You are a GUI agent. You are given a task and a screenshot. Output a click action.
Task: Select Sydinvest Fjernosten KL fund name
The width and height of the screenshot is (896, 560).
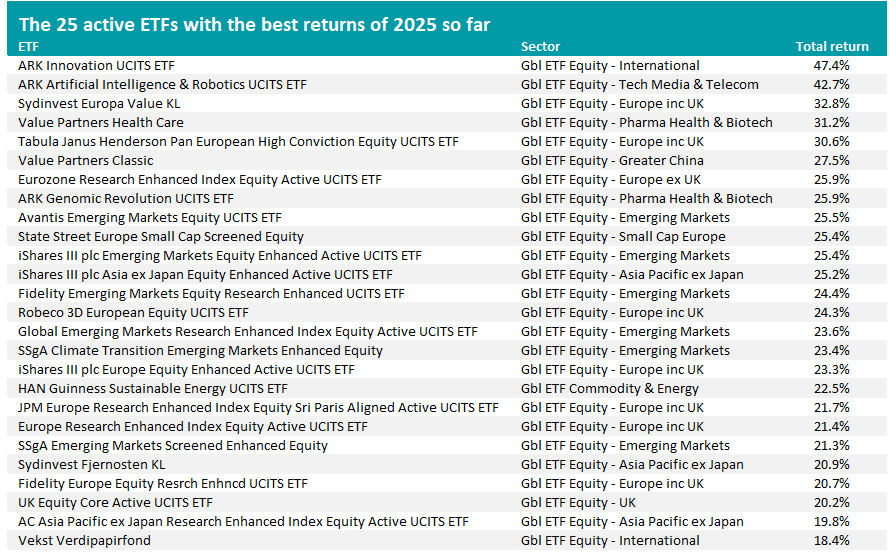91,464
